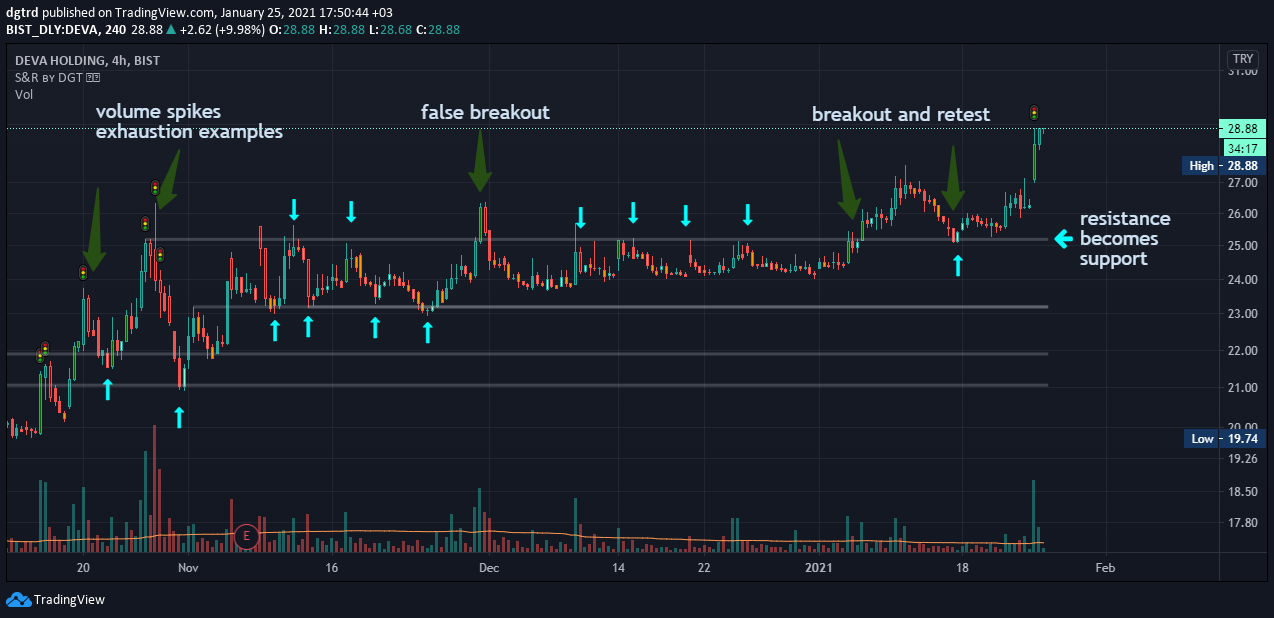Click the '22' date label on time axis
Screen dimensions: 1274x618
coord(704,567)
